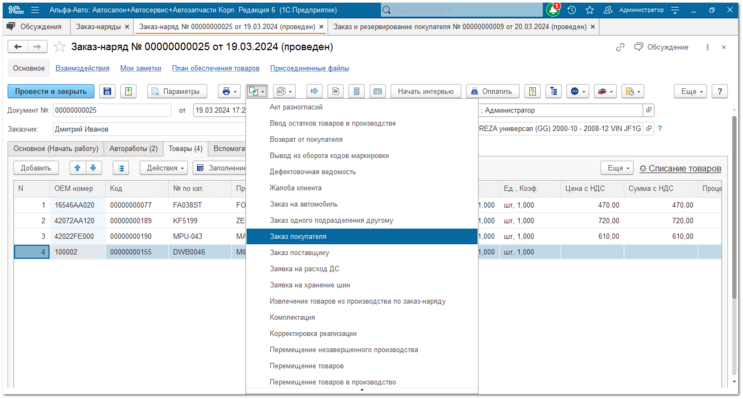Click Заказчик field Дмитрий Иванов
Viewport: 743px width, 399px height.
(x=150, y=129)
